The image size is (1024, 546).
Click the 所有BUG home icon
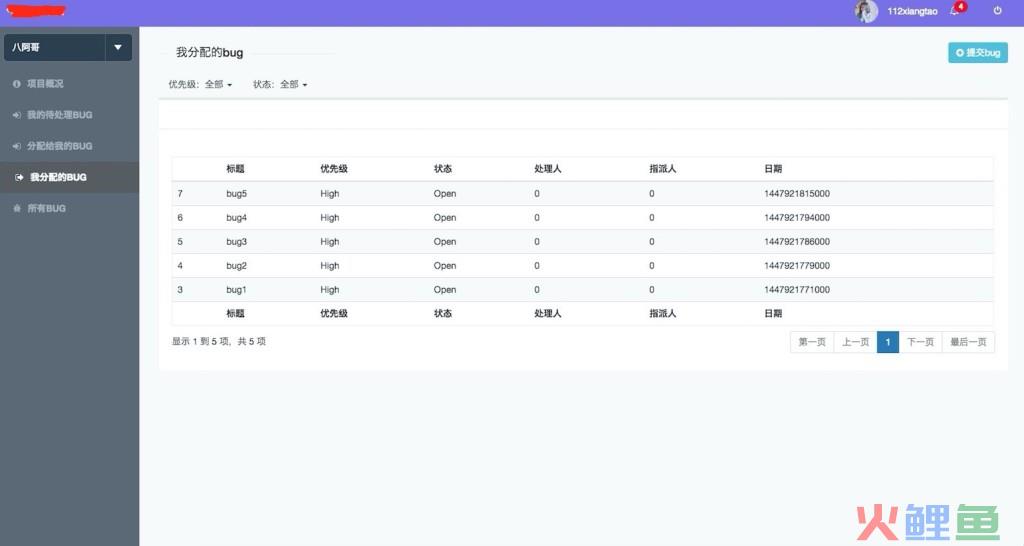tap(17, 208)
